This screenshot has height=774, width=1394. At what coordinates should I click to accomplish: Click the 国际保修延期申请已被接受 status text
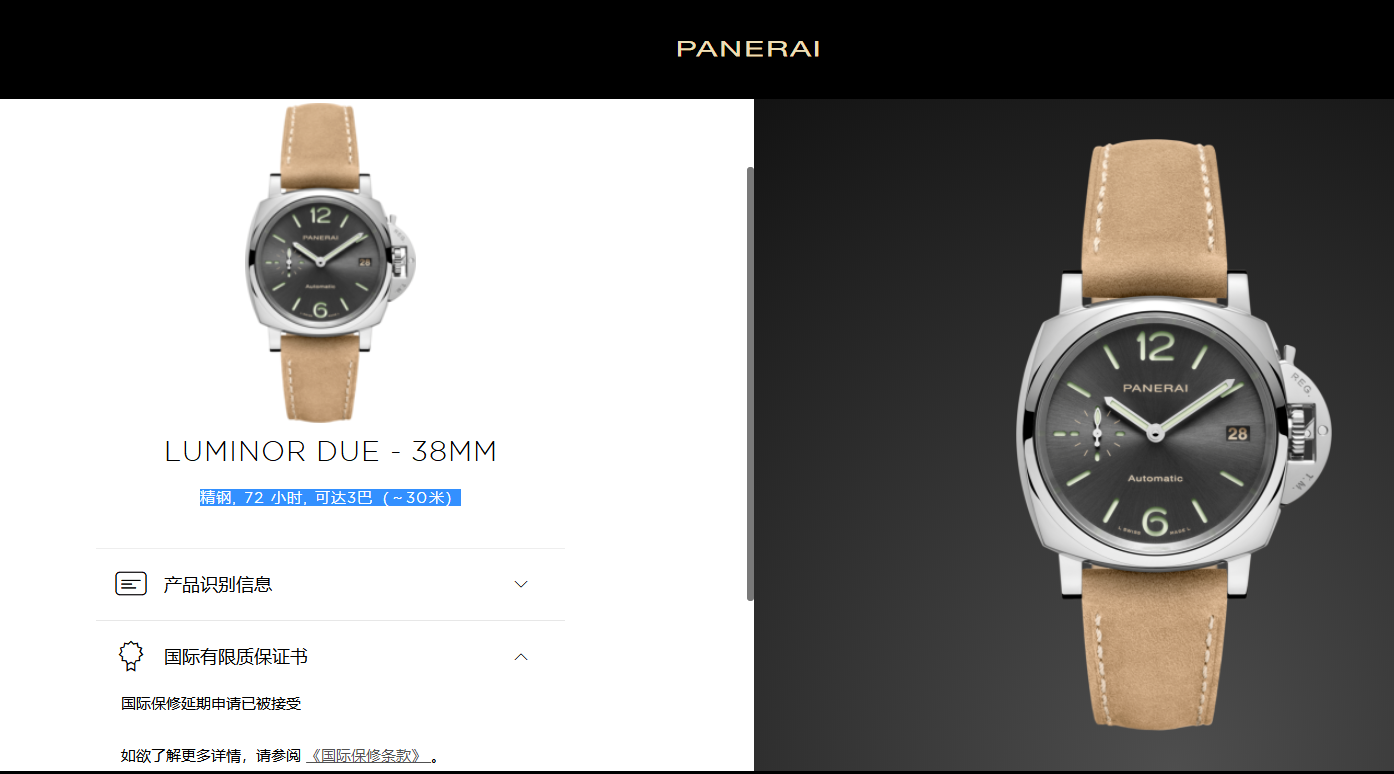pyautogui.click(x=211, y=704)
